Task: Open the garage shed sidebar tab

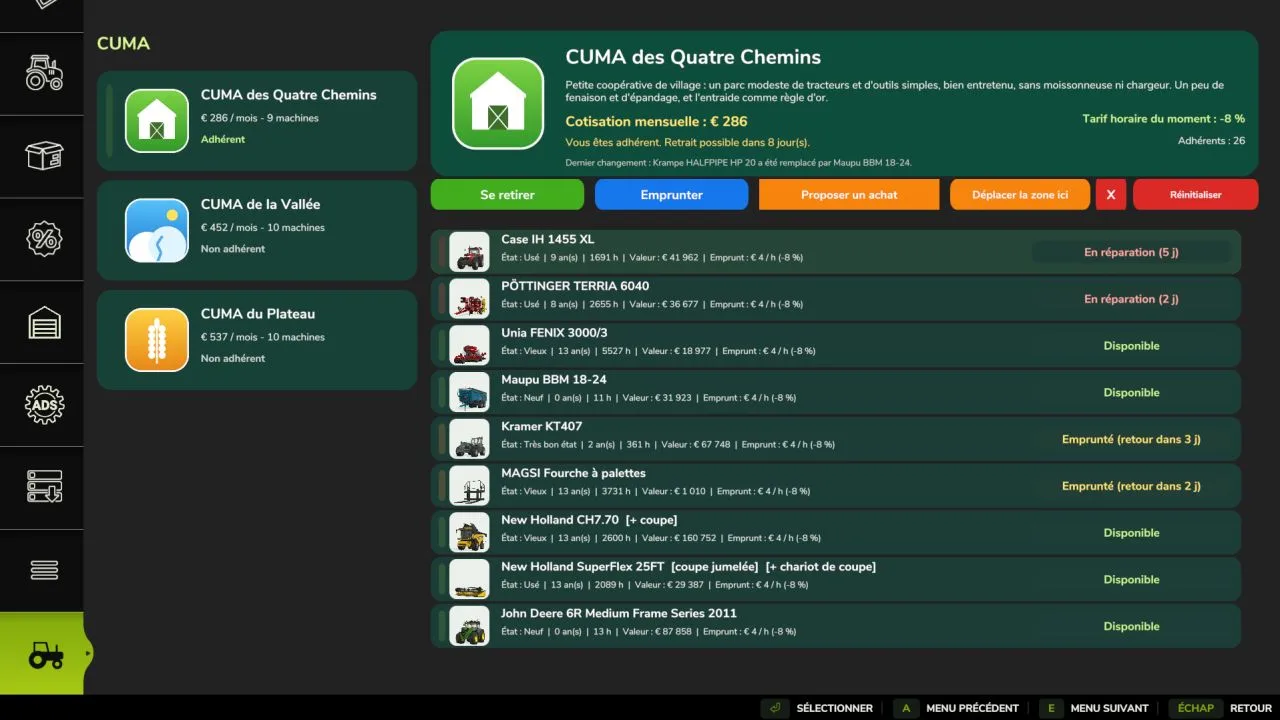Action: [x=43, y=322]
